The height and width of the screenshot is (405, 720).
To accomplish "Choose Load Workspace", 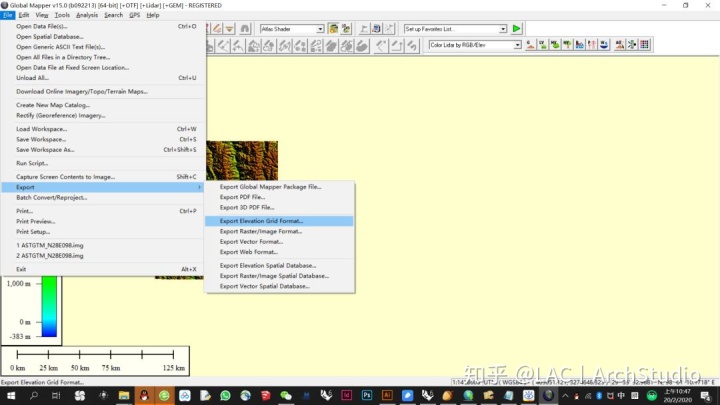I will (x=102, y=129).
